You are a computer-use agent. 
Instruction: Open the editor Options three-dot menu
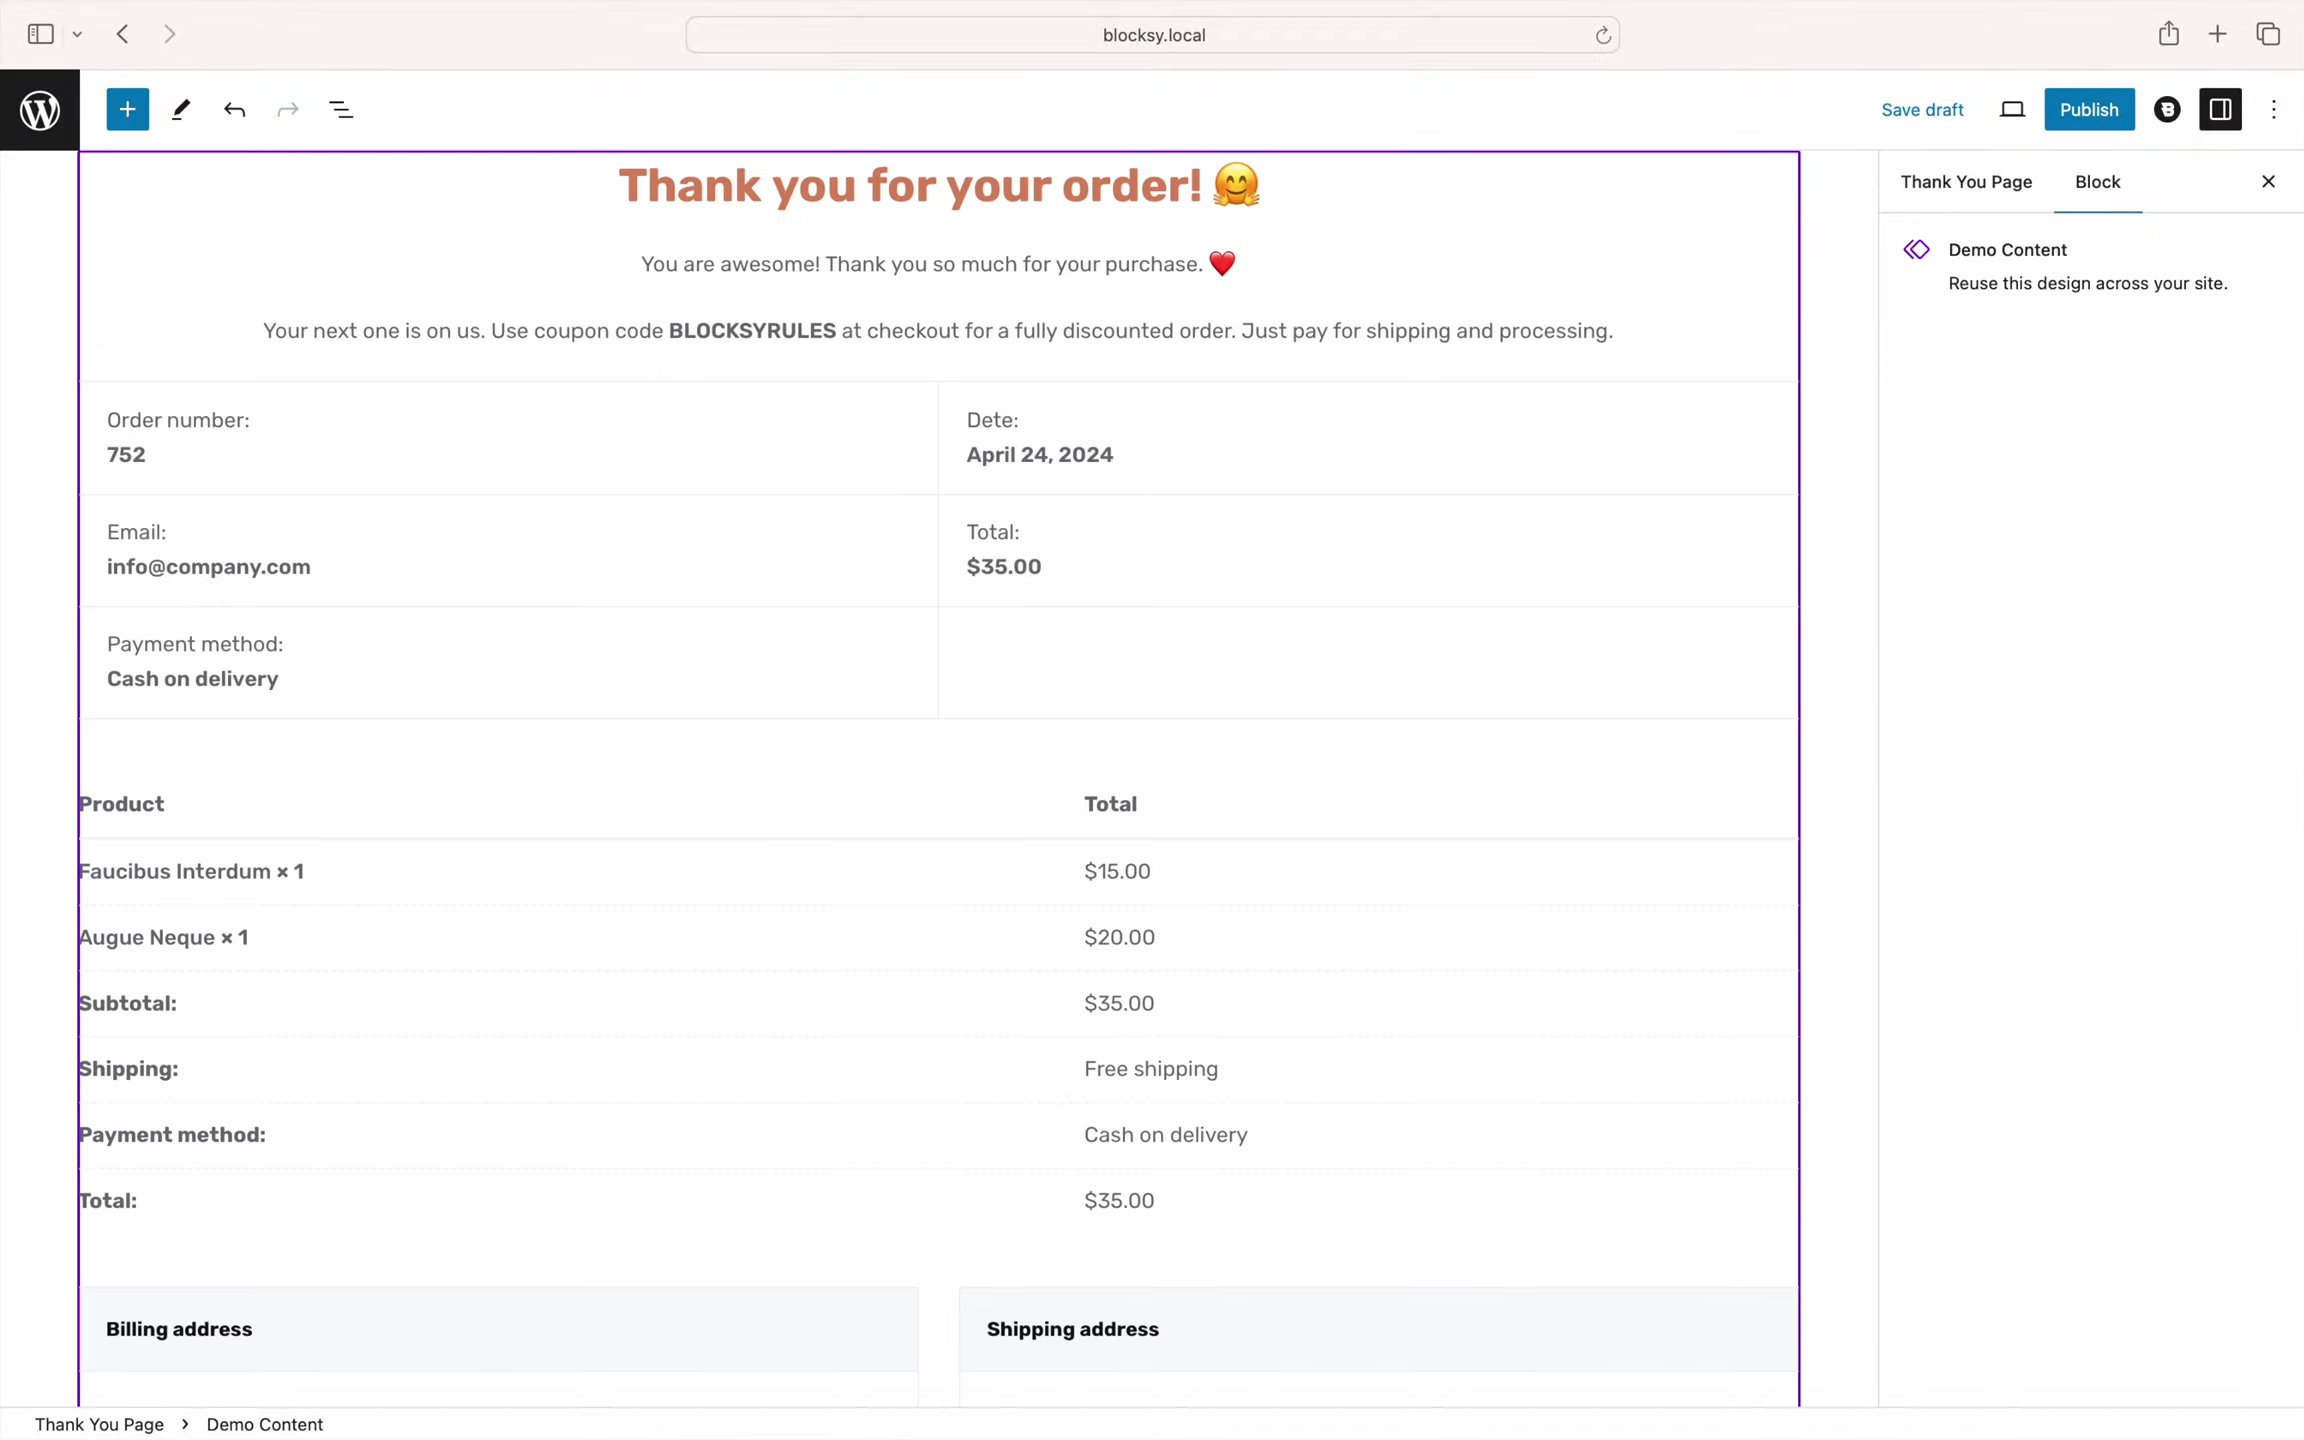pyautogui.click(x=2274, y=110)
